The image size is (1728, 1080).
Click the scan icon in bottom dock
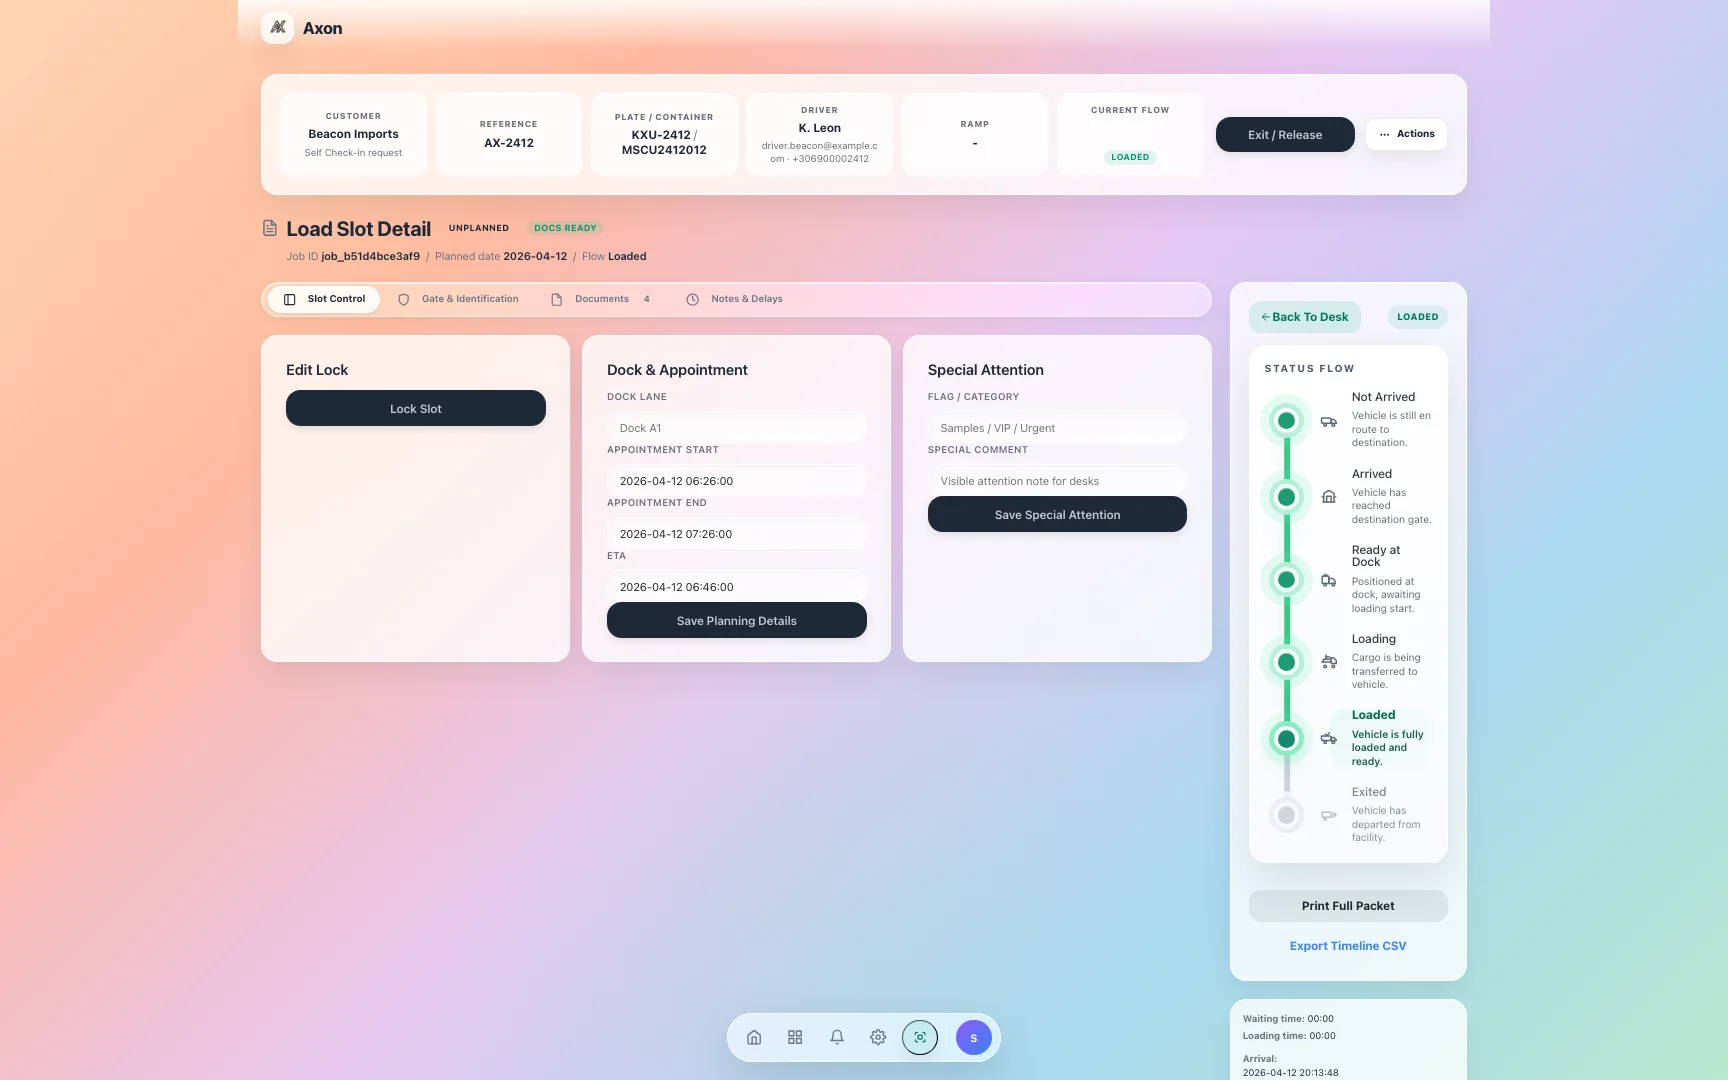[920, 1037]
